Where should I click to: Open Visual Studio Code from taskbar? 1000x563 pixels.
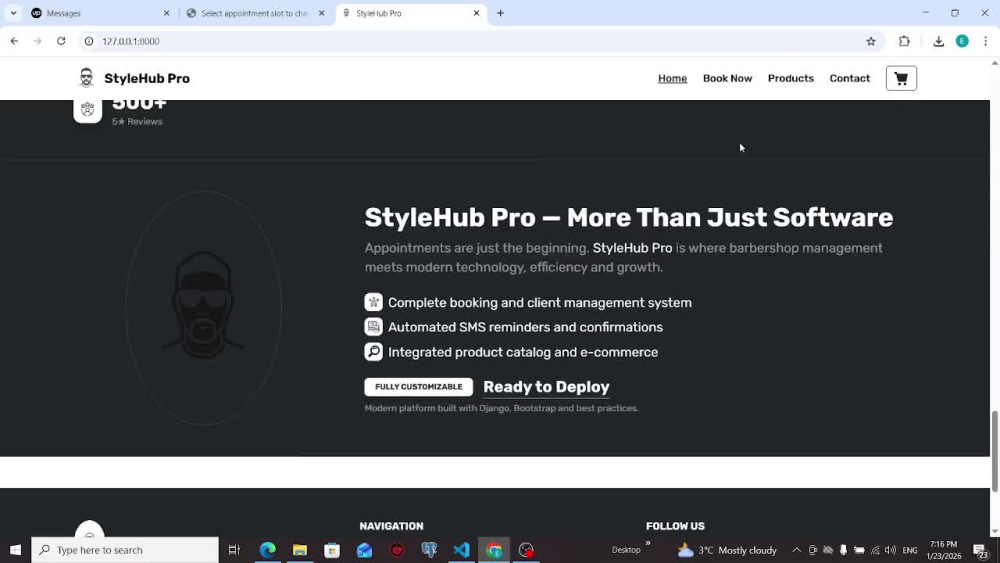(461, 550)
